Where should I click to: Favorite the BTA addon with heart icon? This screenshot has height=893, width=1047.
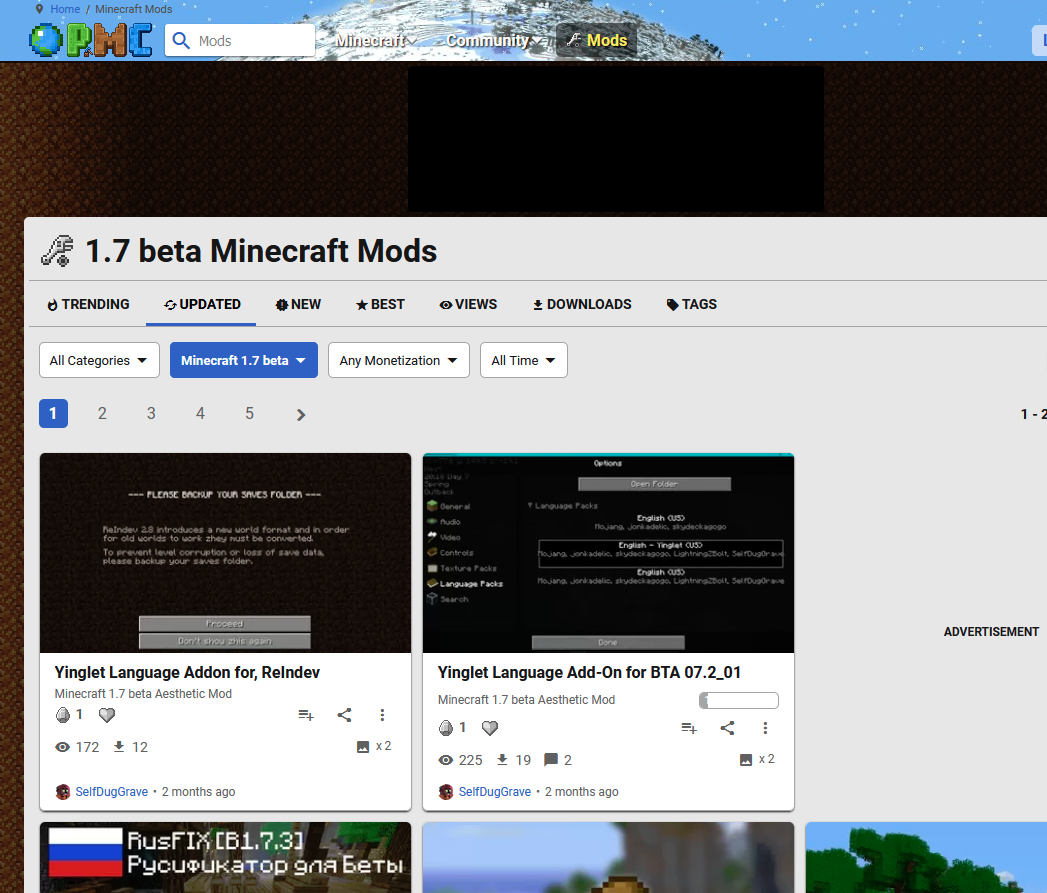pyautogui.click(x=490, y=728)
